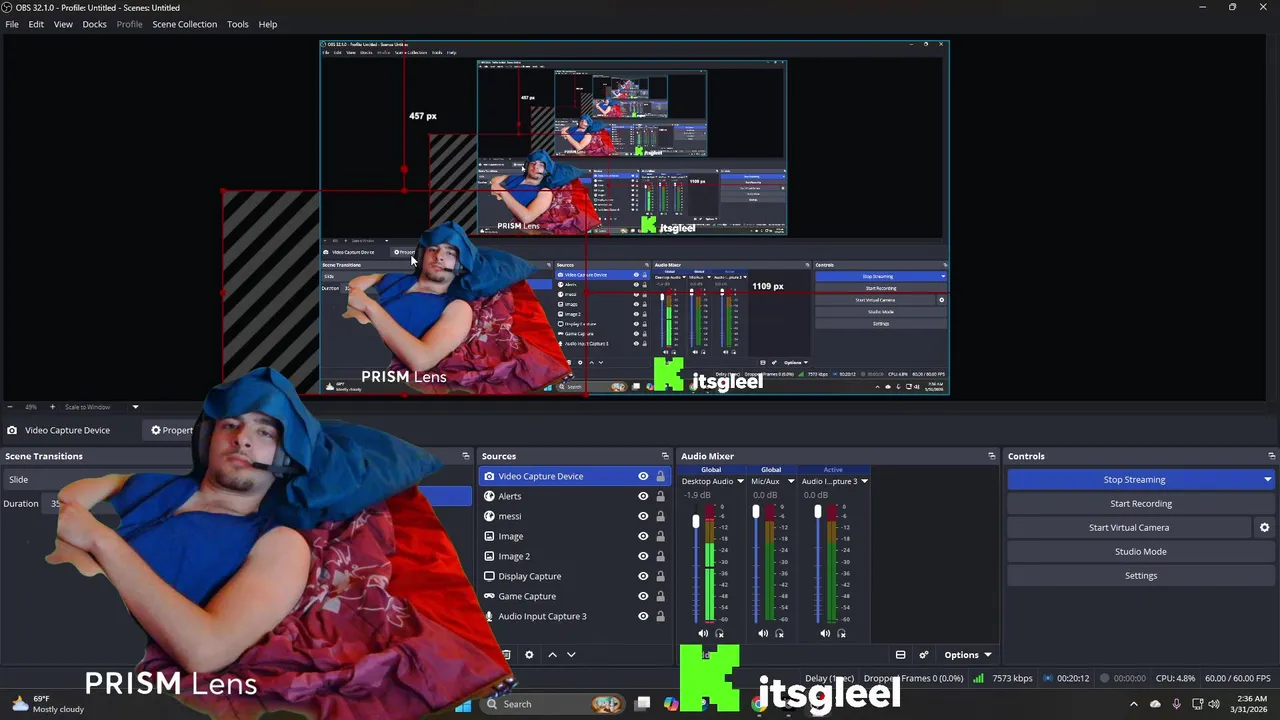Toggle monitoring headphone icon for Mic/Aux
Screen dimensions: 1280x720
(779, 633)
